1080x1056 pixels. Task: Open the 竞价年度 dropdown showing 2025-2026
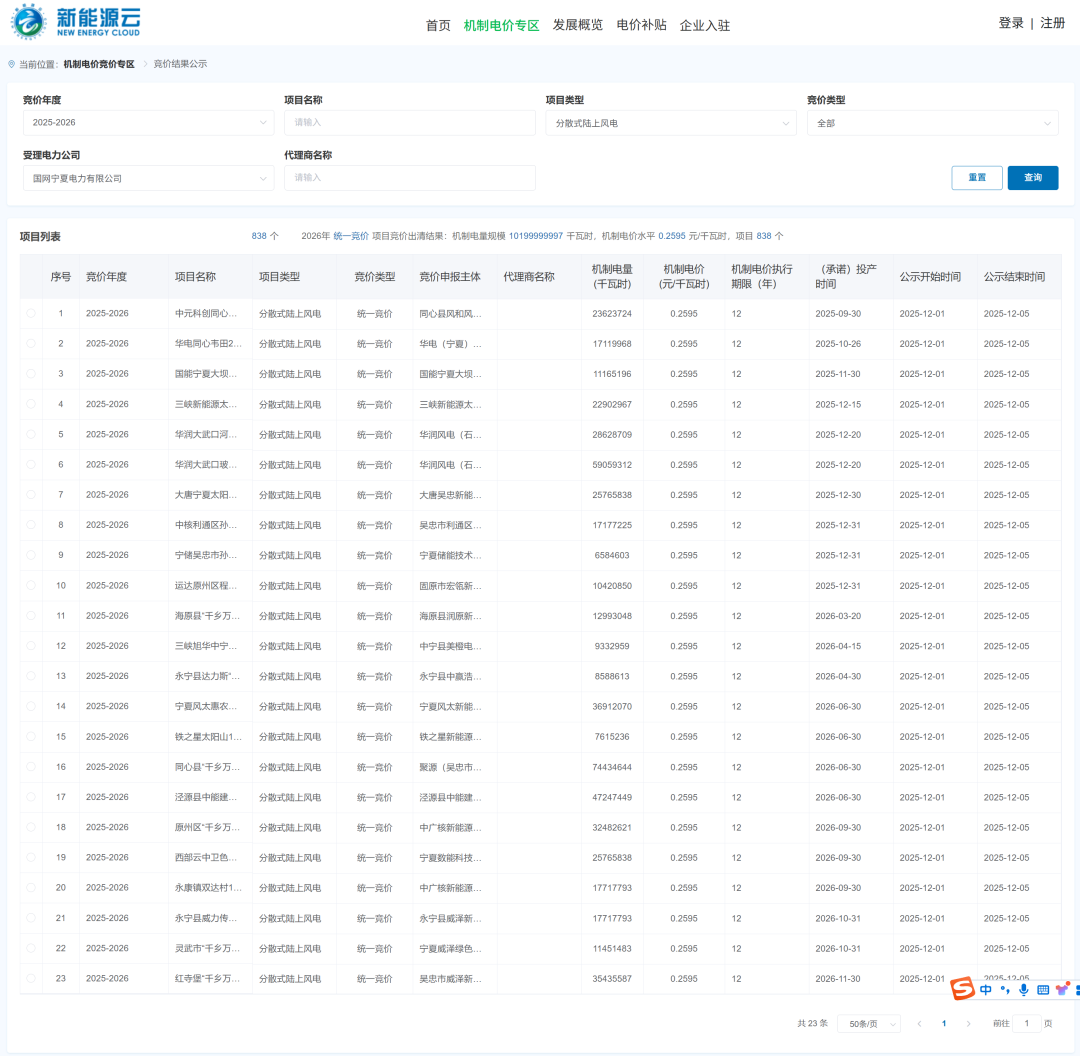coord(148,123)
